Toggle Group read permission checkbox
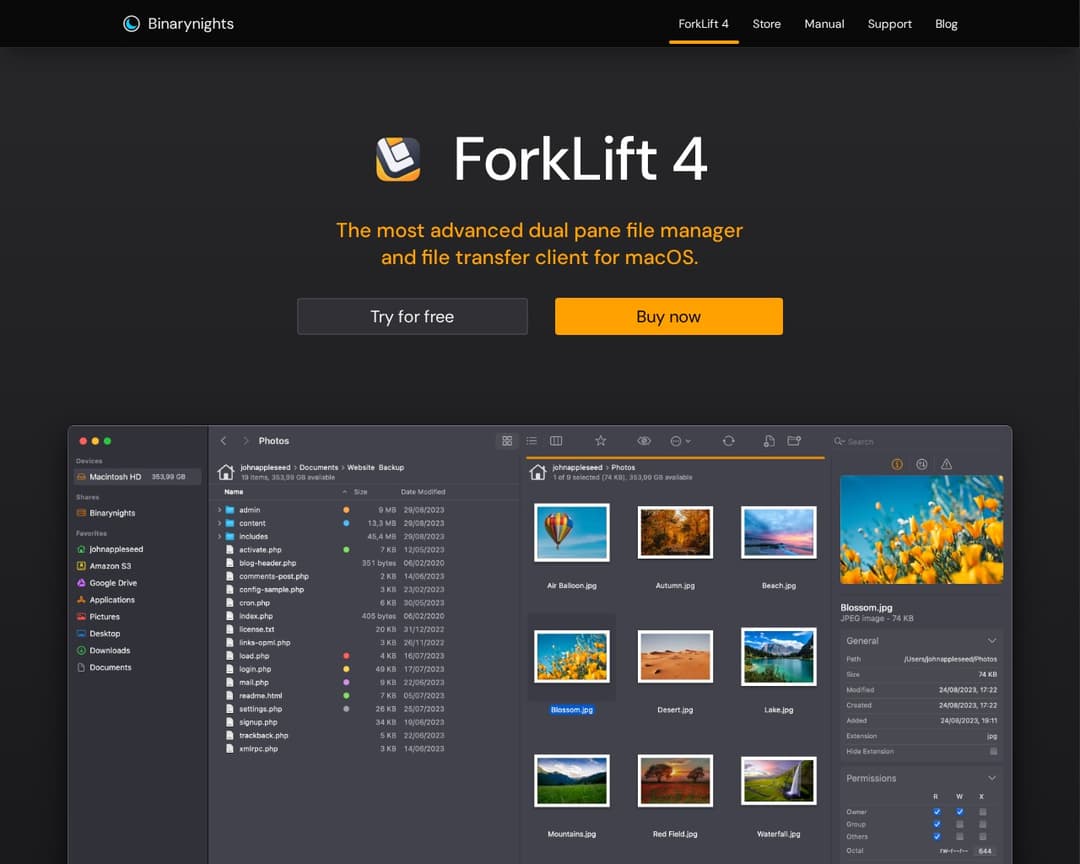This screenshot has width=1080, height=864. [x=937, y=824]
